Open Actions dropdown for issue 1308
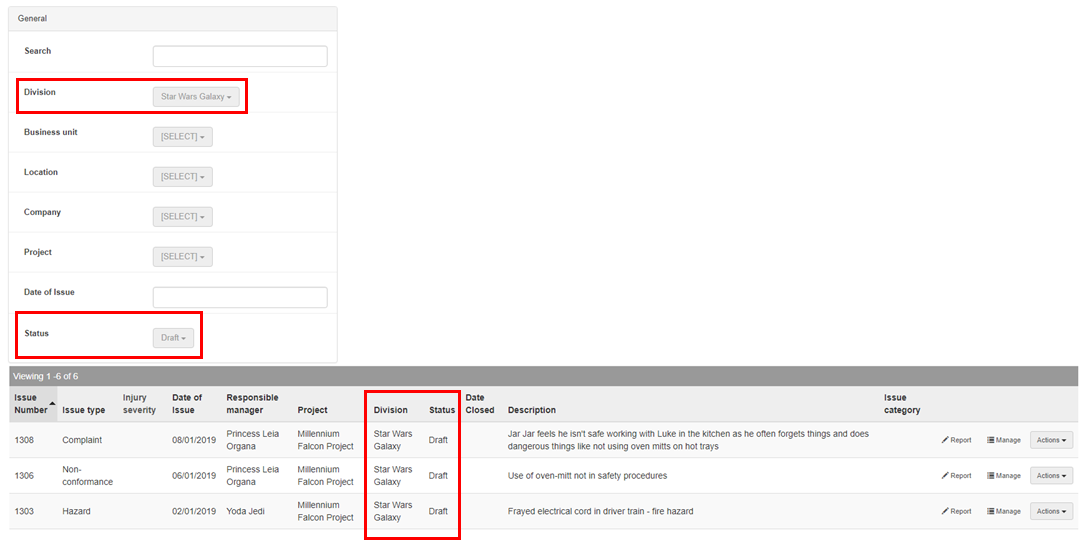The image size is (1087, 540). [1051, 440]
